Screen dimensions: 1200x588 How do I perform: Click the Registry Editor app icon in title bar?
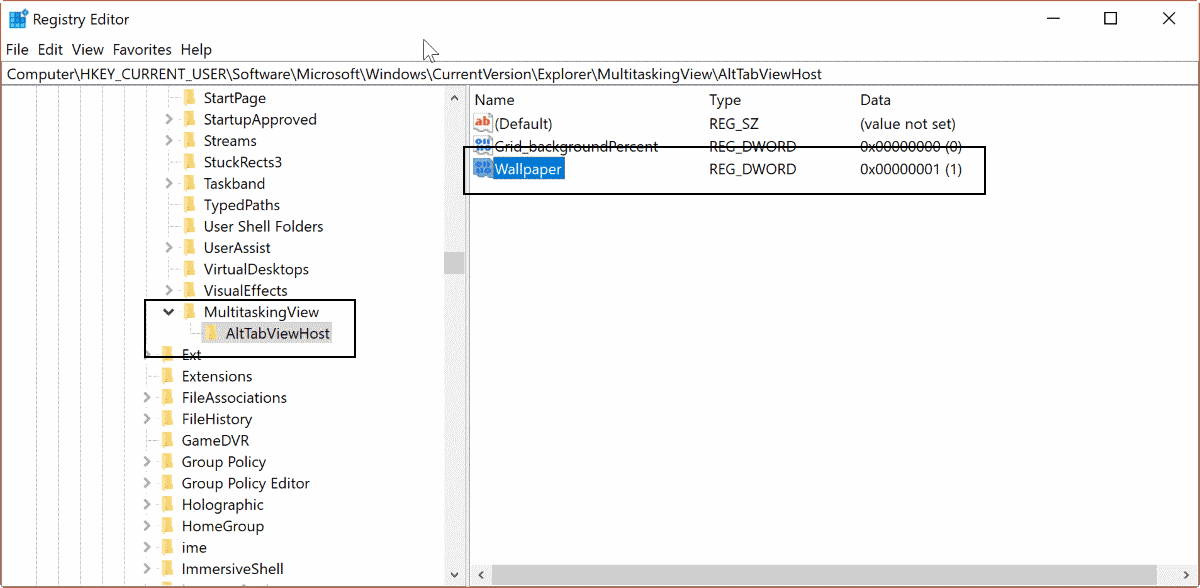tap(18, 19)
